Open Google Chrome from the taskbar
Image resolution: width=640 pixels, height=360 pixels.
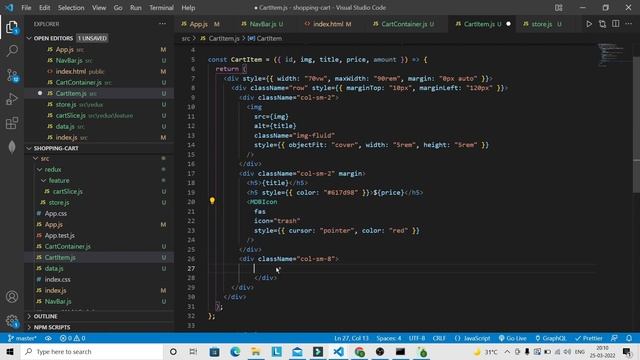point(359,352)
